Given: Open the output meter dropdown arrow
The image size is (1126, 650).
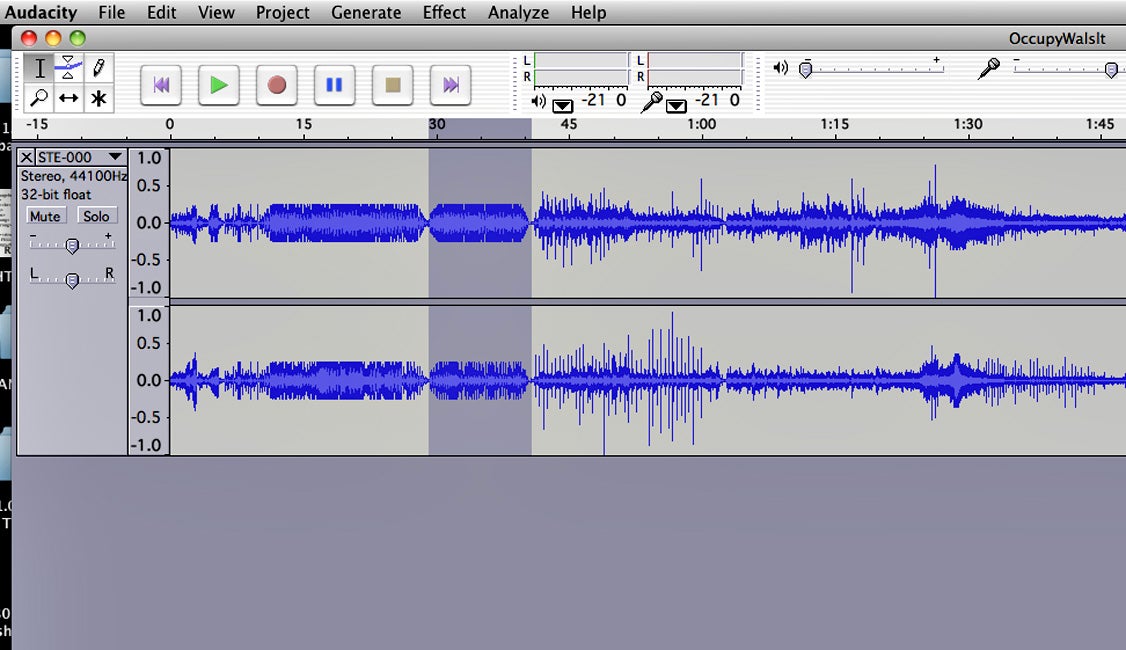Looking at the screenshot, I should point(562,104).
